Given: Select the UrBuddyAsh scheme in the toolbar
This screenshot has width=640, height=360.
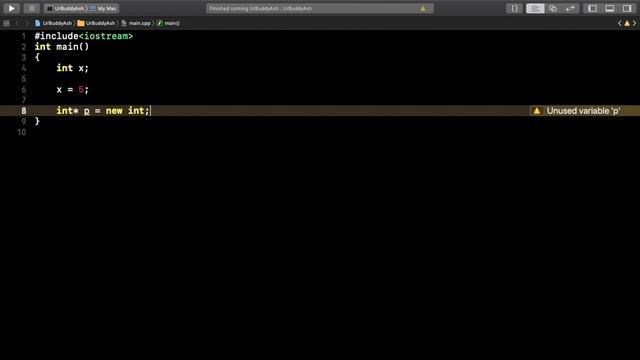Looking at the screenshot, I should 65,8.
